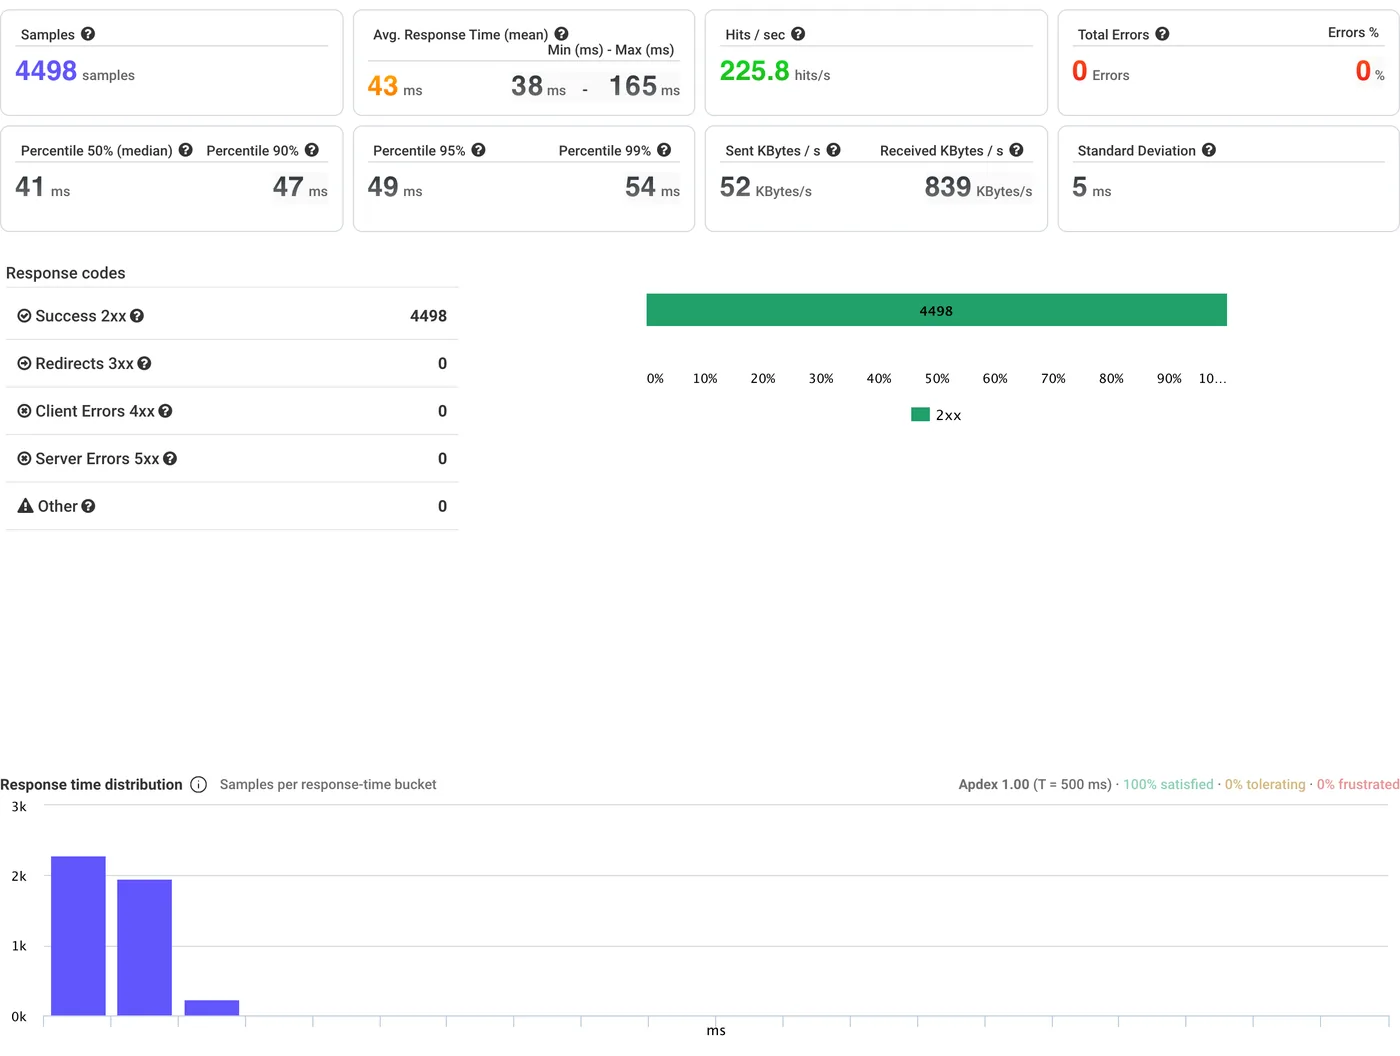The width and height of the screenshot is (1400, 1056).
Task: Open the Avg. Response Time help tooltip icon
Action: pos(561,34)
